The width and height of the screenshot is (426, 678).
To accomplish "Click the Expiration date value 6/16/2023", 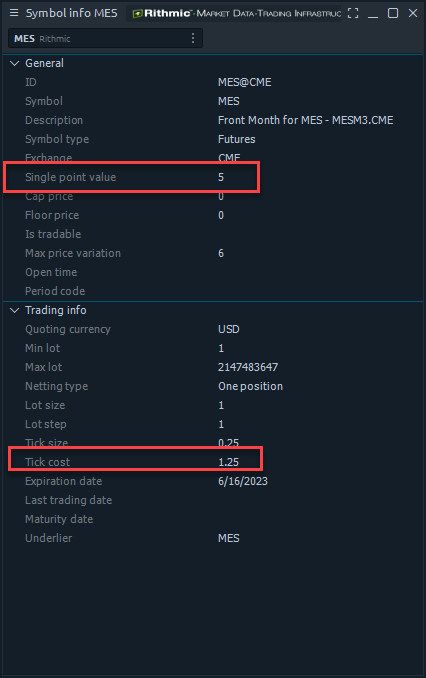I will [243, 481].
